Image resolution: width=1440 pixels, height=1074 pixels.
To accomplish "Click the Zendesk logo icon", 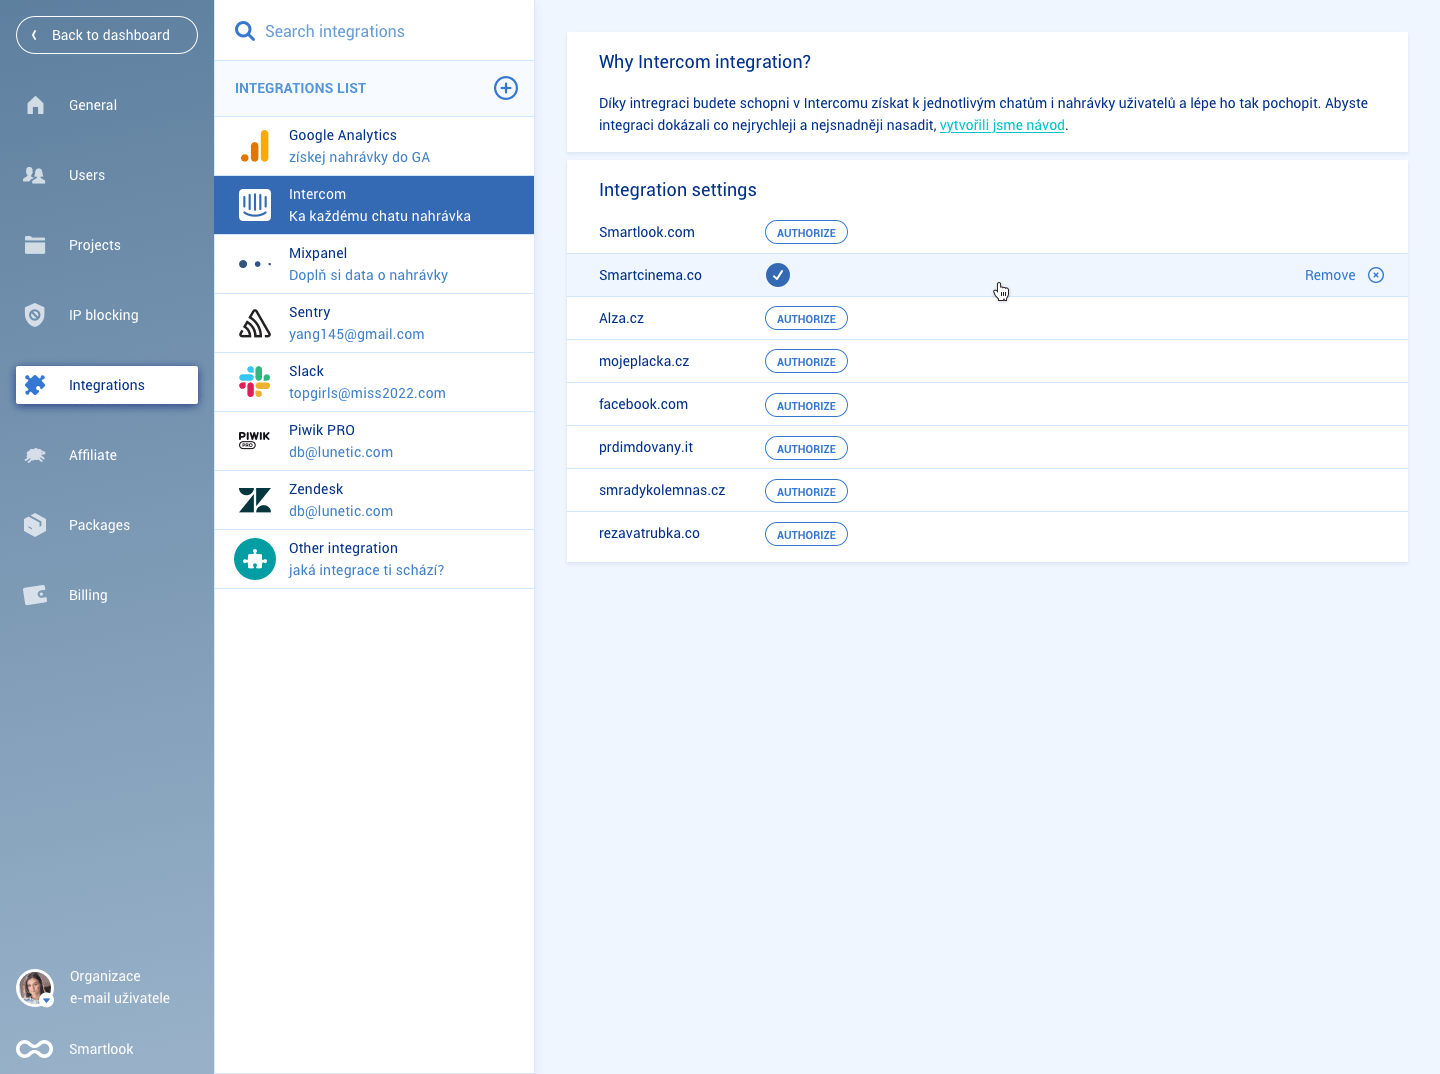I will coord(255,500).
